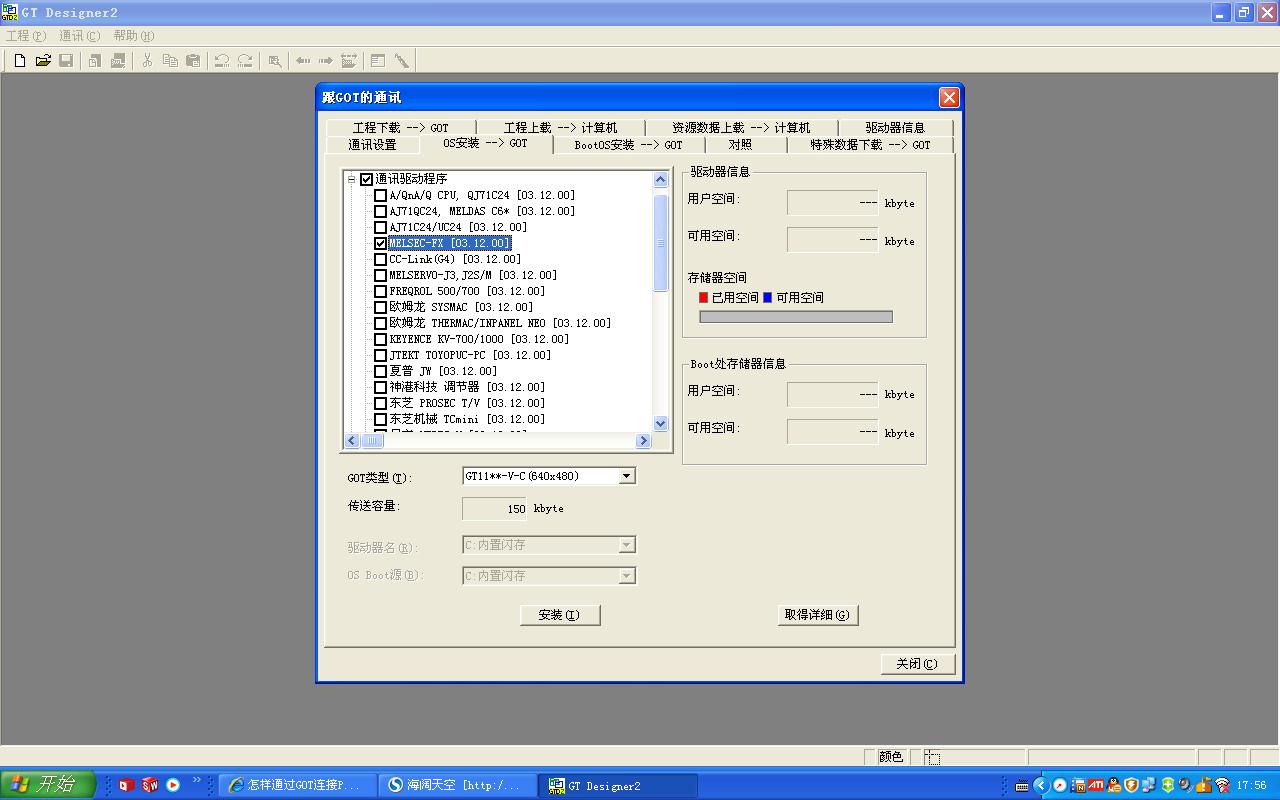Enable the KEYENCE KV-700/1000 checkbox
Viewport: 1280px width, 800px height.
point(380,339)
